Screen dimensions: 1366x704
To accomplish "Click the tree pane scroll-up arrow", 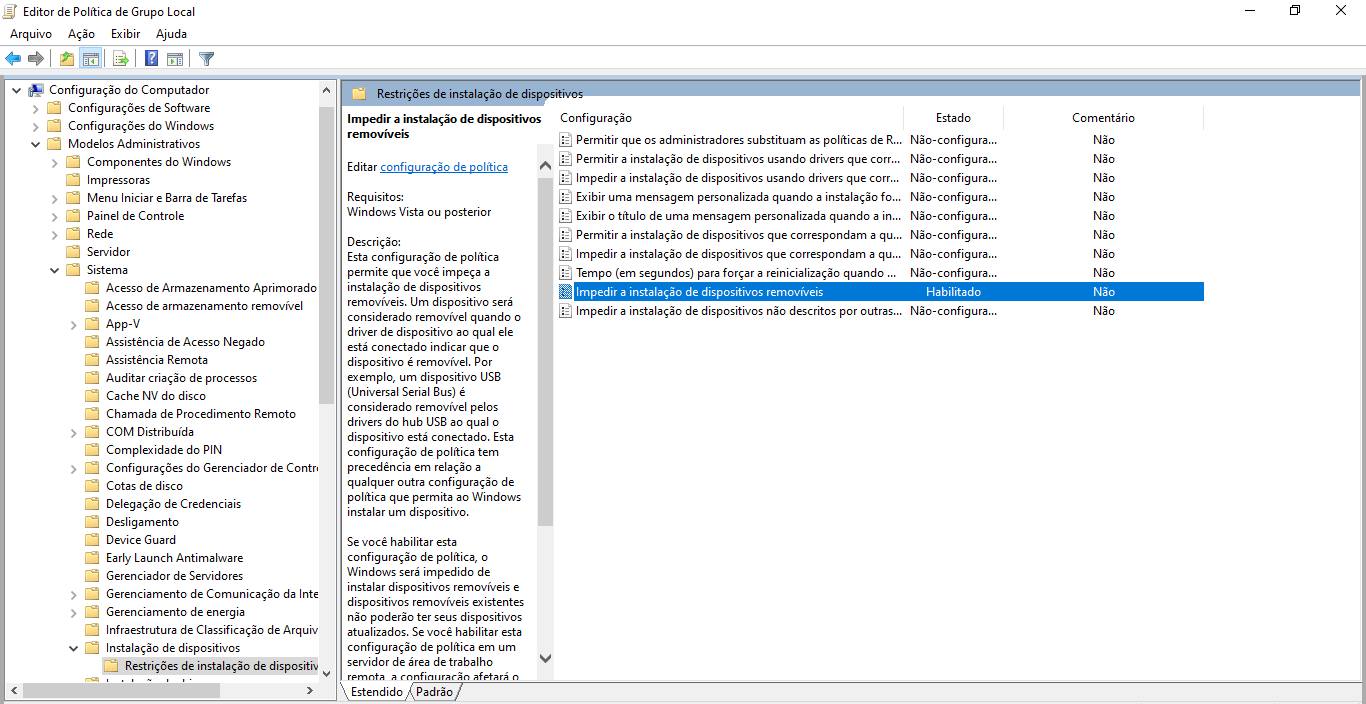I will pos(327,90).
